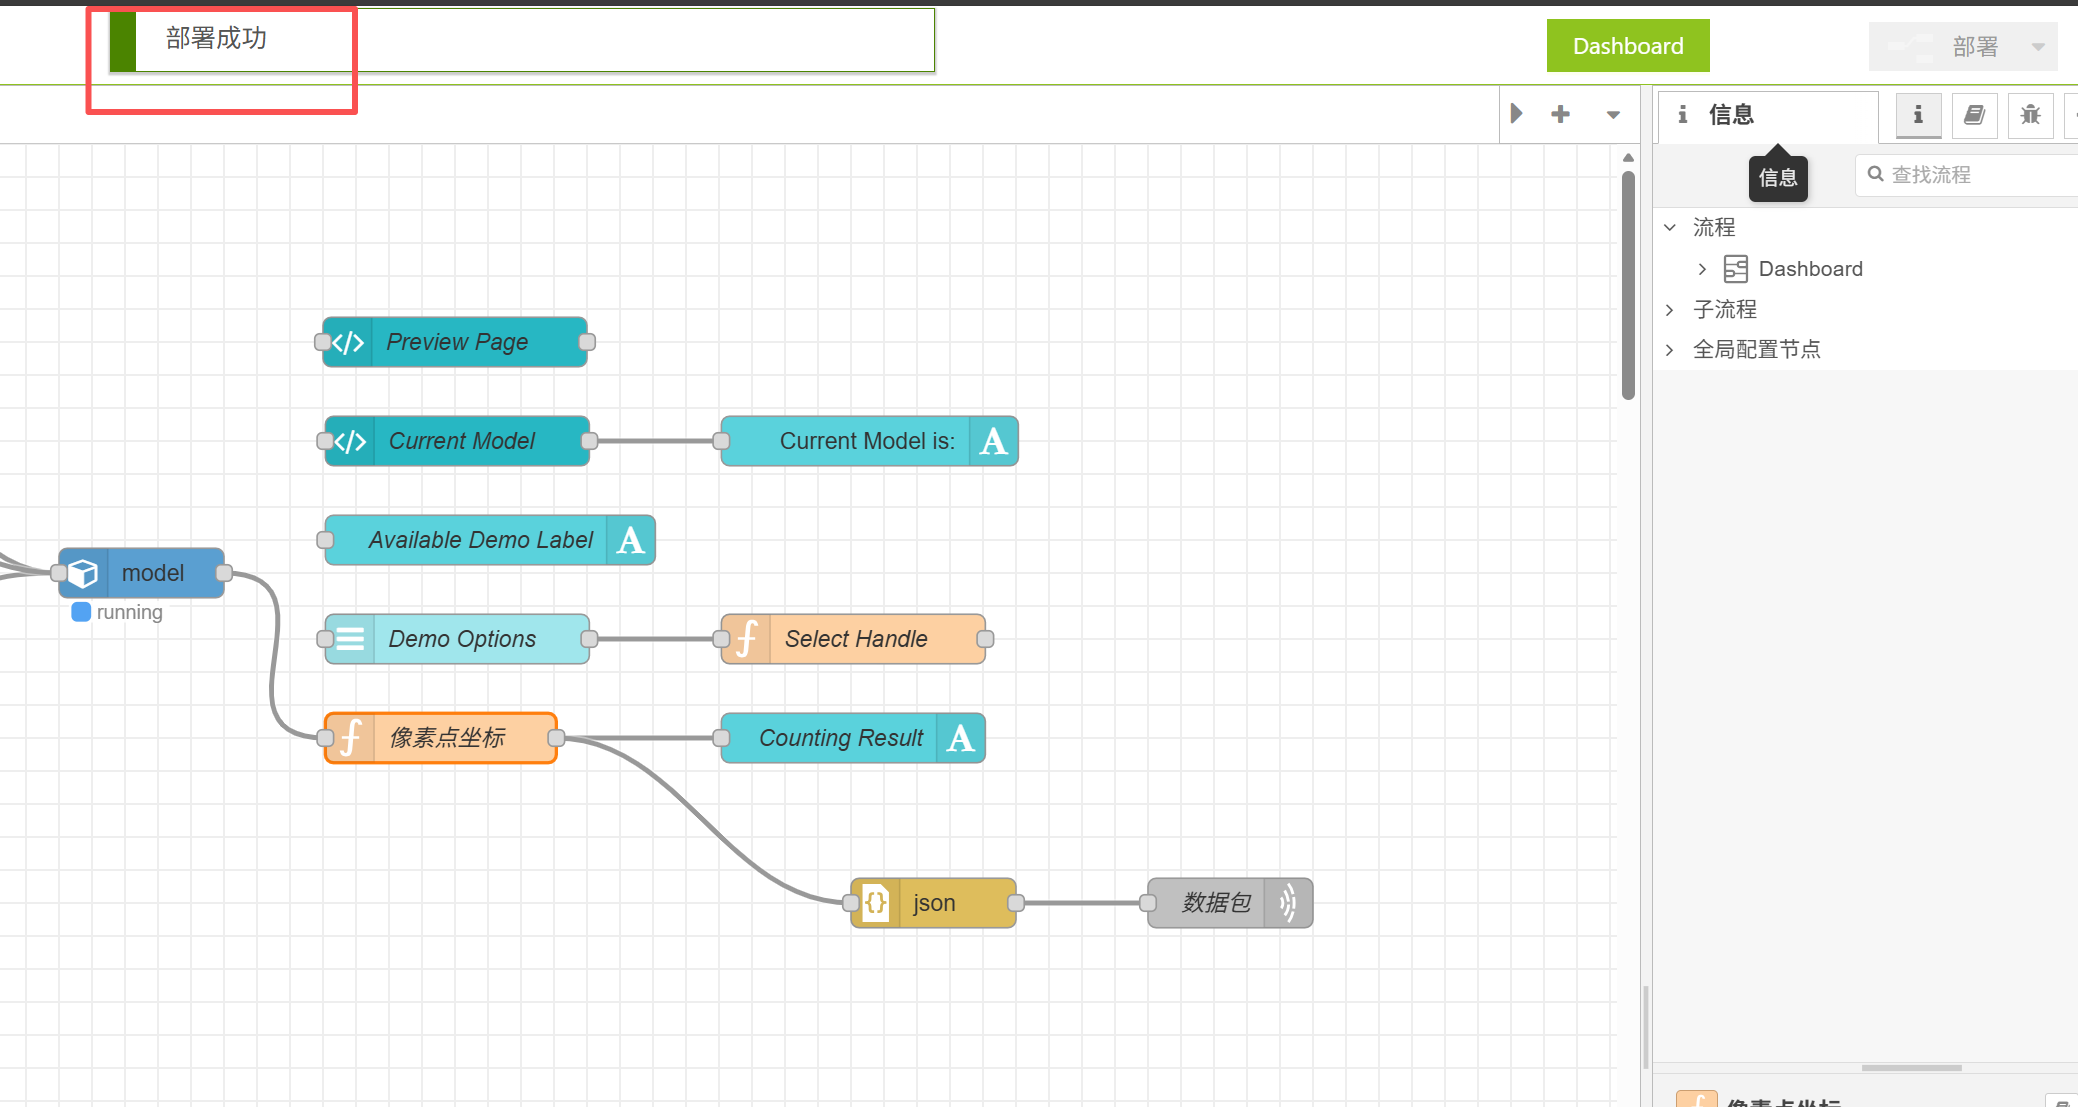Viewport: 2078px width, 1107px height.
Task: Click the add flow plus icon
Action: [x=1560, y=115]
